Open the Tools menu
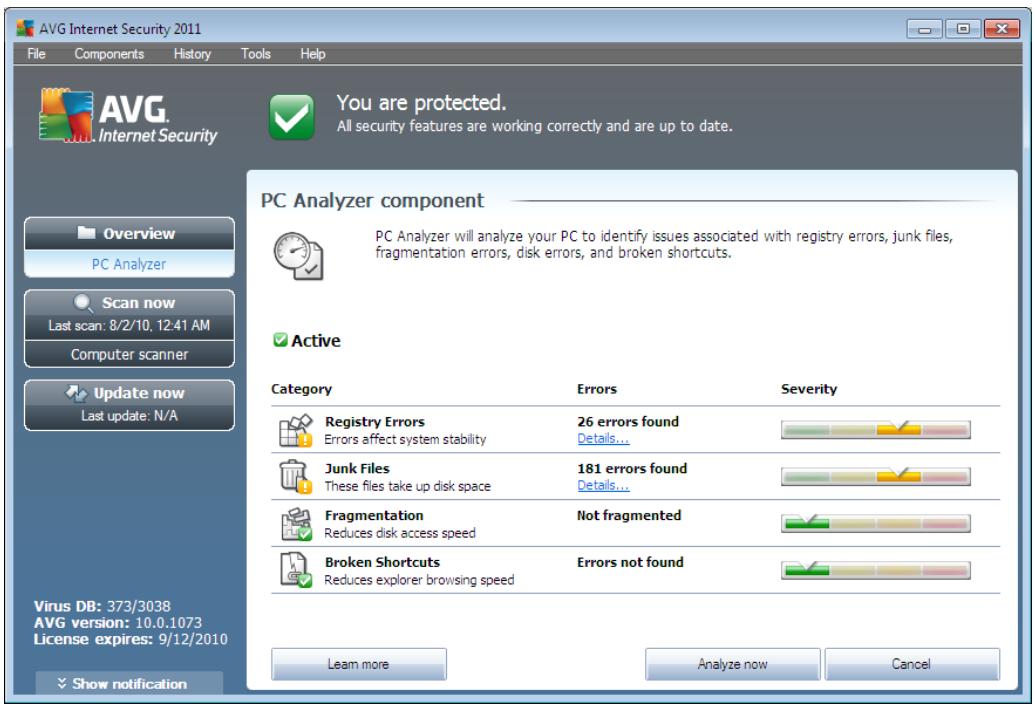Image resolution: width=1034 pixels, height=704 pixels. click(255, 54)
